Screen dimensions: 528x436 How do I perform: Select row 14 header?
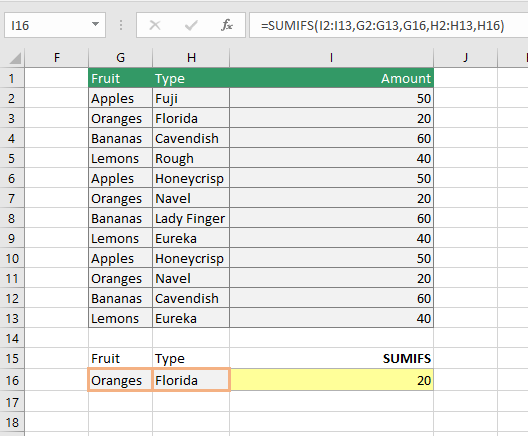[x=12, y=338]
